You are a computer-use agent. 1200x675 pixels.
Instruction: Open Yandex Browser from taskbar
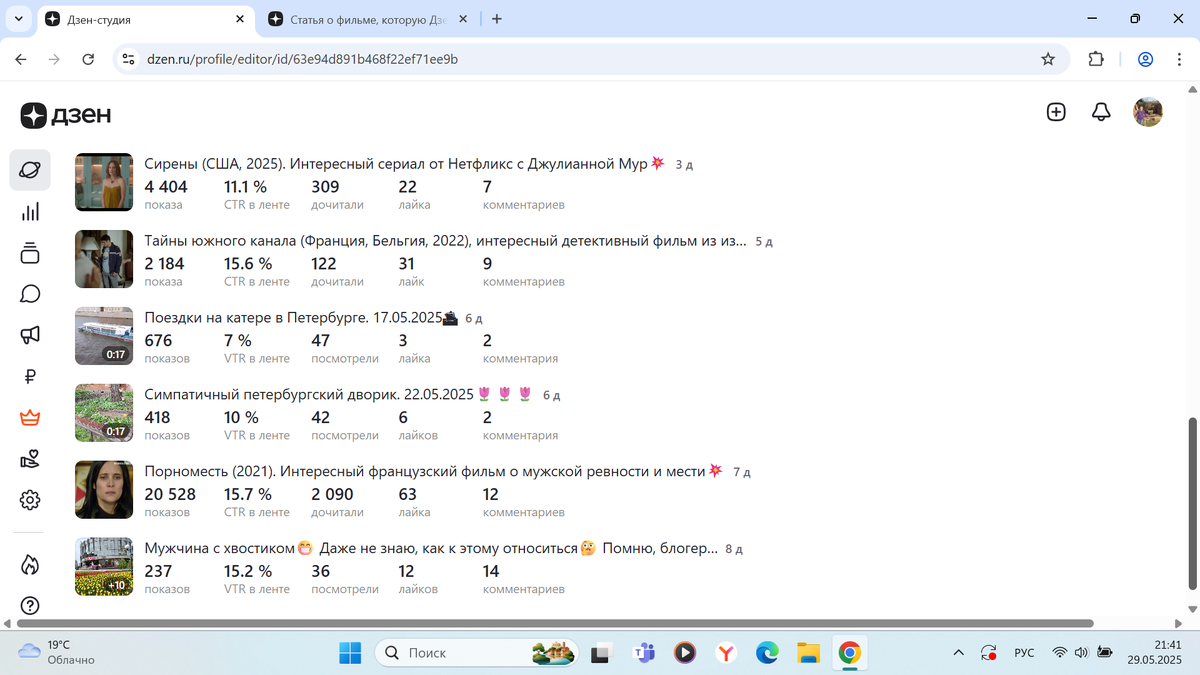coord(726,653)
